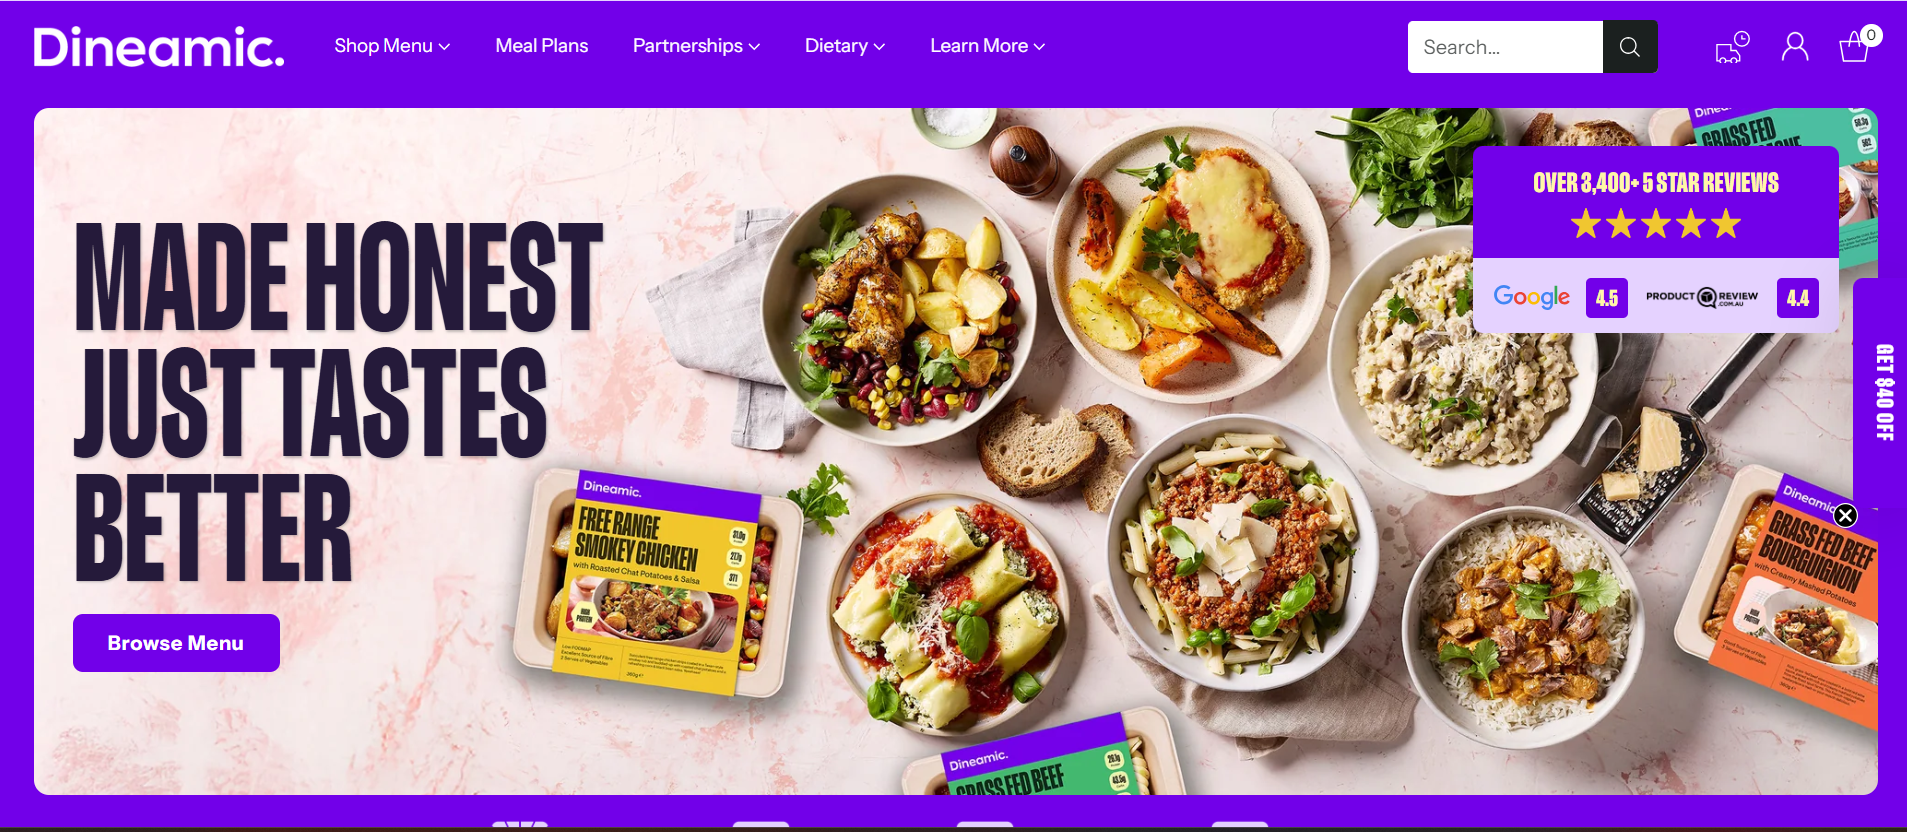Viewport: 1907px width, 832px height.
Task: Focus the Search input field
Action: click(1505, 47)
